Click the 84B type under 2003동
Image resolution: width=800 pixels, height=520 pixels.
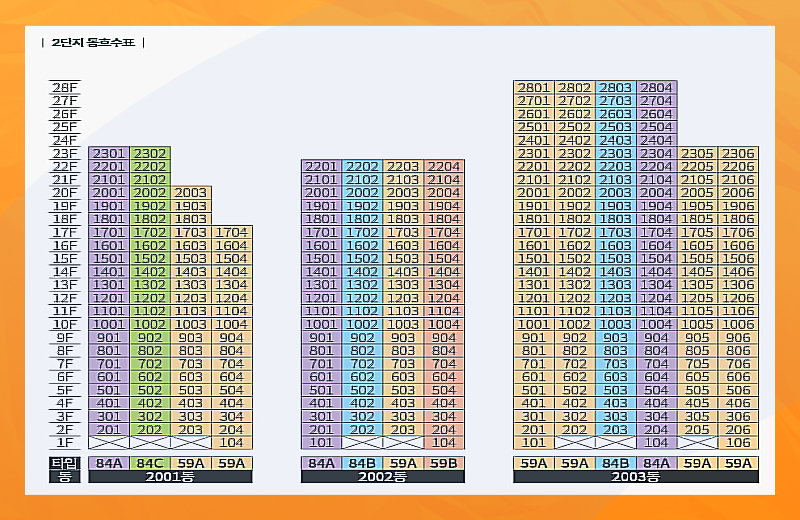coord(615,463)
